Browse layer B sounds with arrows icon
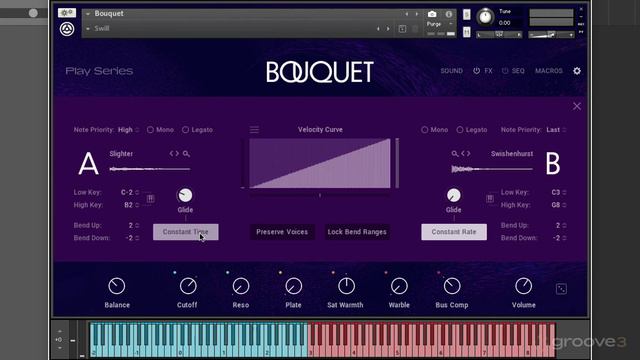This screenshot has height=360, width=640. click(466, 154)
